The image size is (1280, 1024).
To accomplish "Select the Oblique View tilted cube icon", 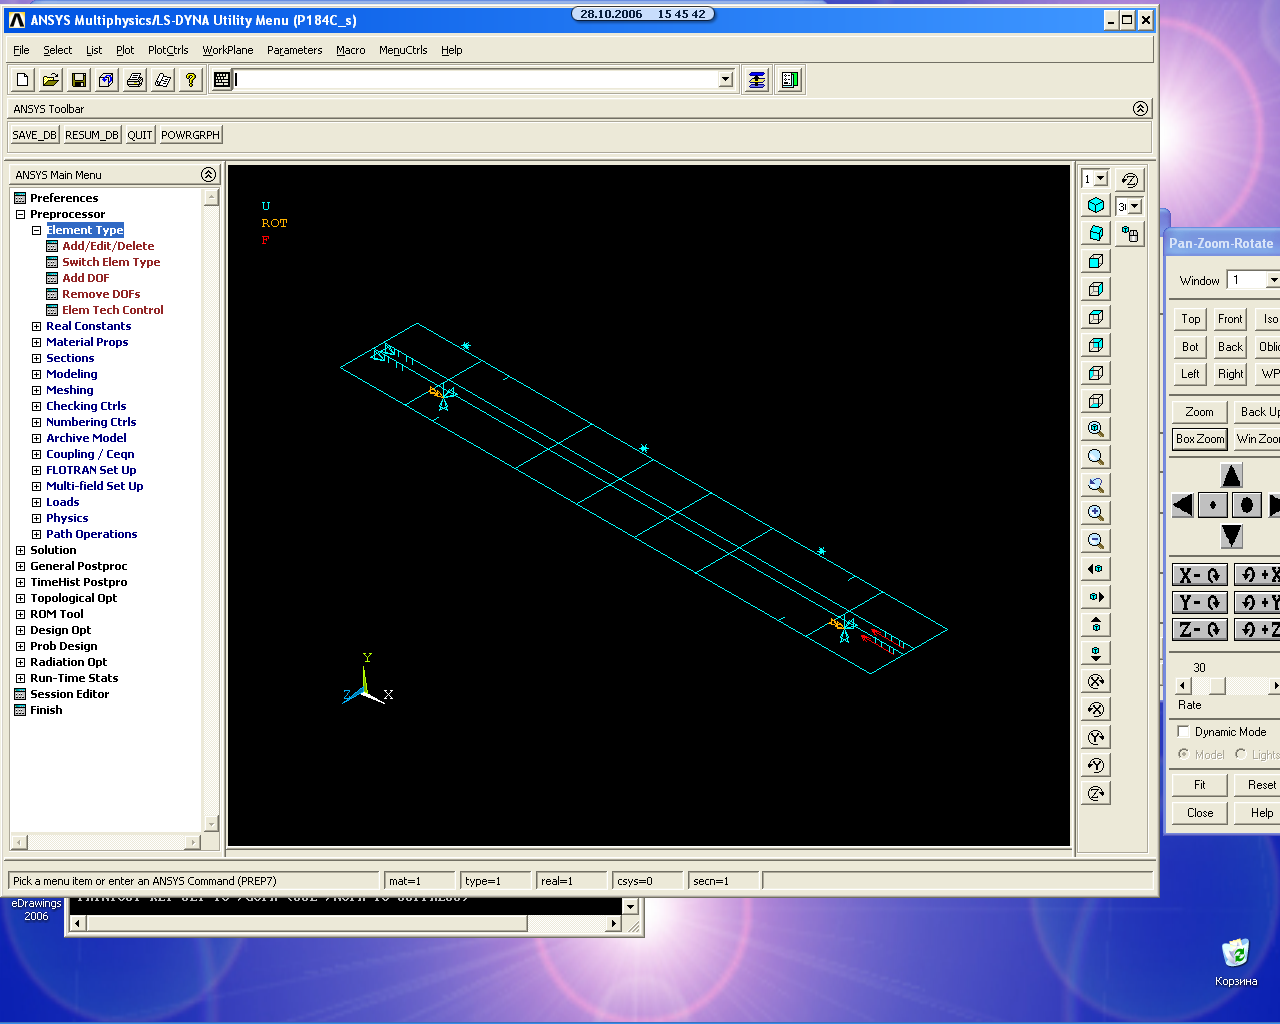I will (1096, 233).
